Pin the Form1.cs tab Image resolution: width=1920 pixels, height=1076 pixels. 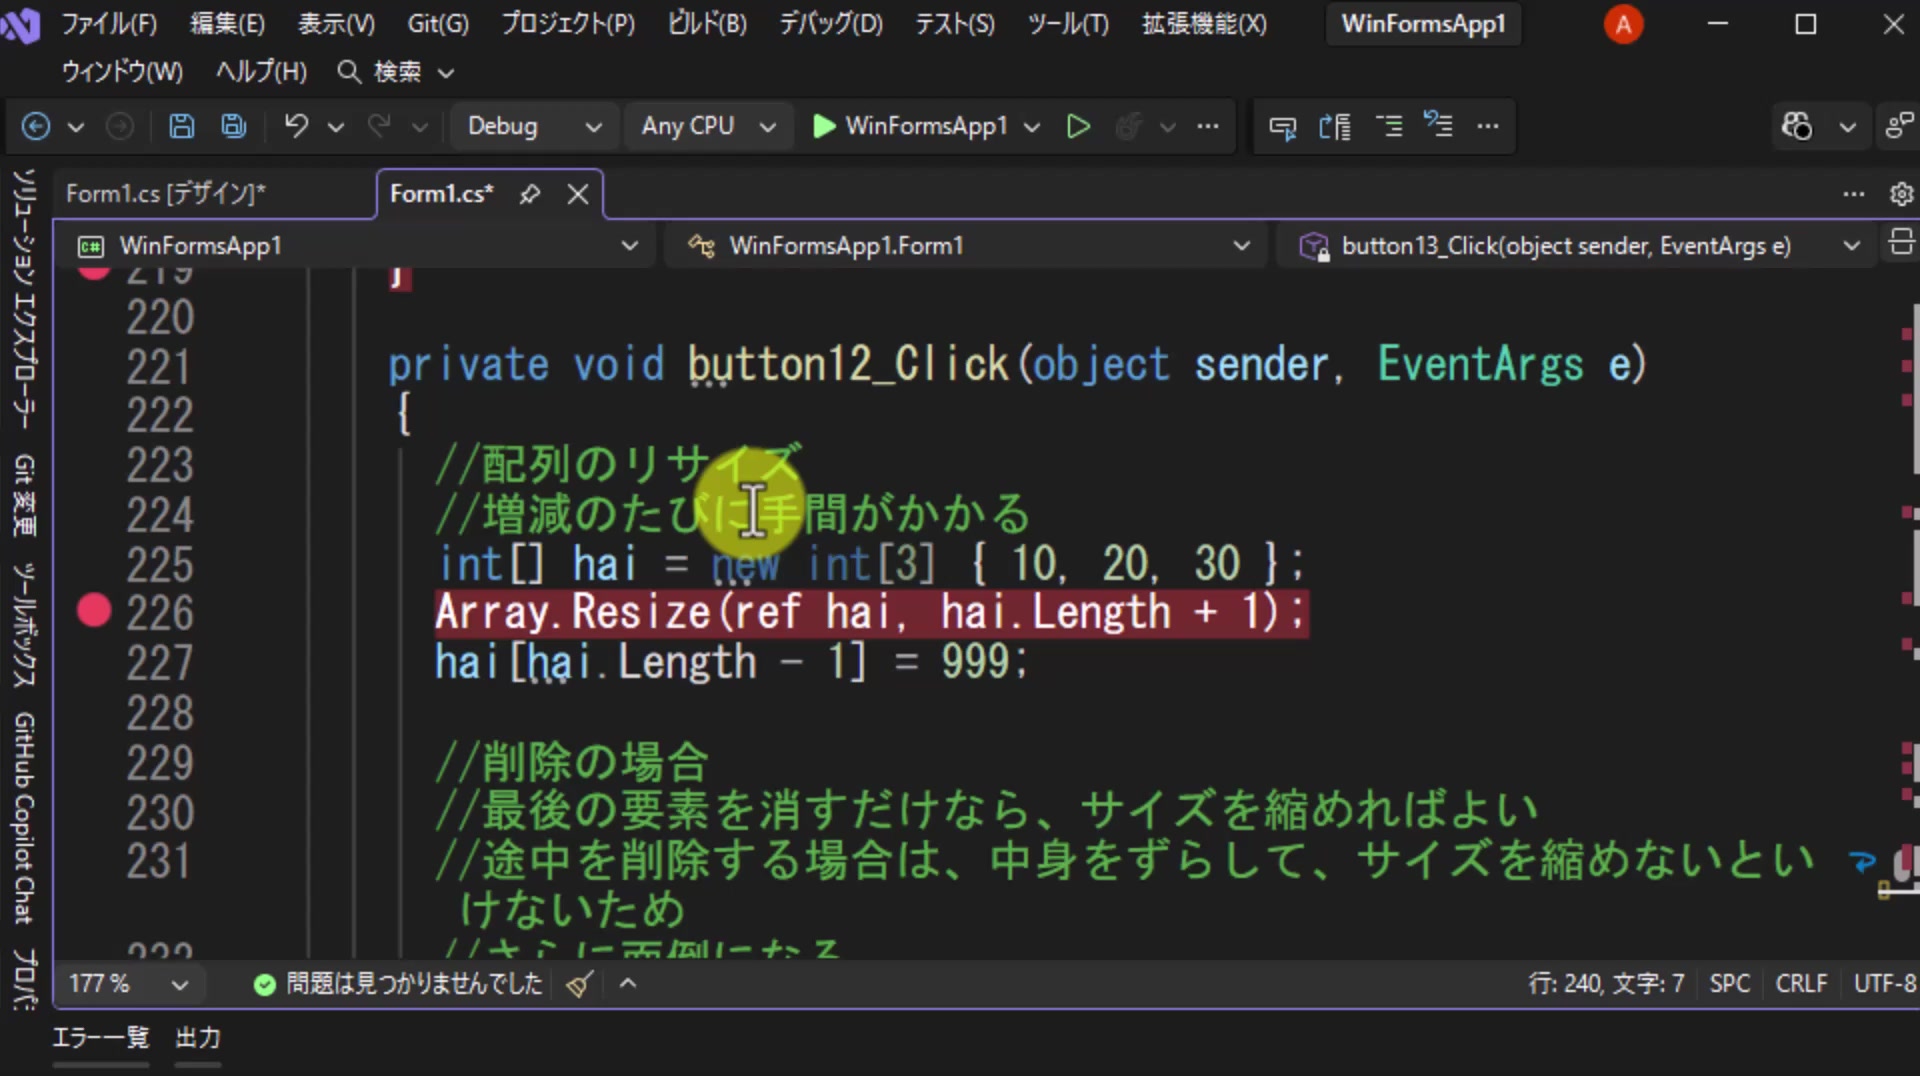pos(530,194)
